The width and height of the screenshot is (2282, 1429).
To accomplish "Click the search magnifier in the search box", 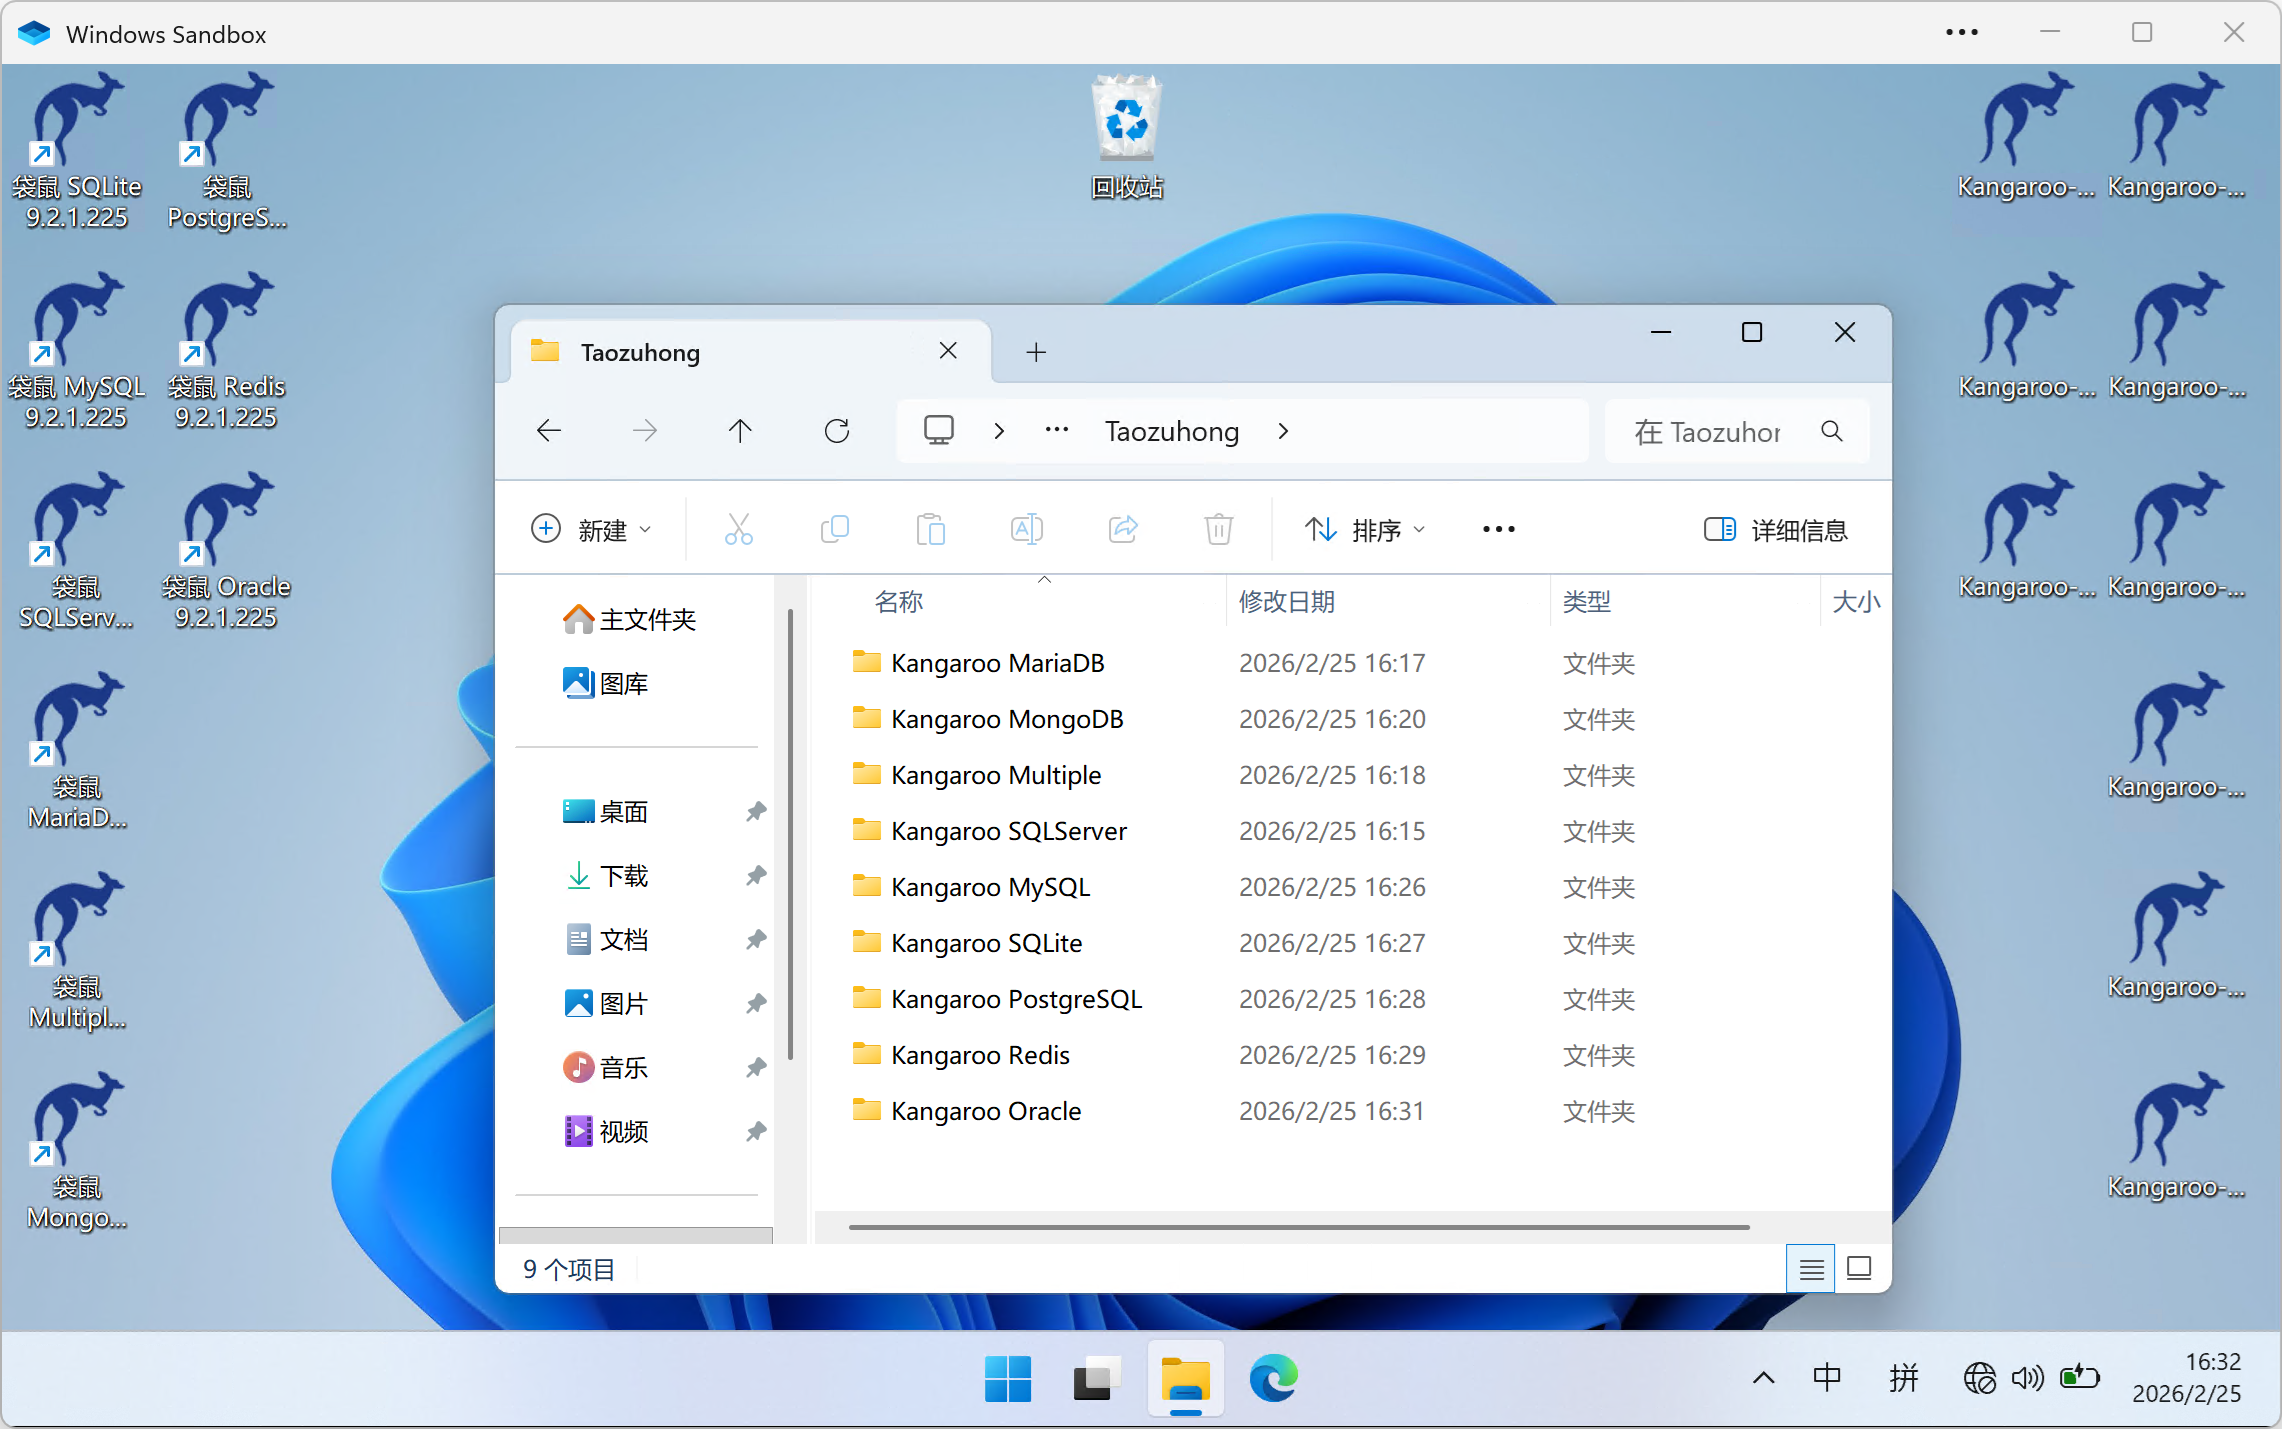I will click(x=1832, y=431).
